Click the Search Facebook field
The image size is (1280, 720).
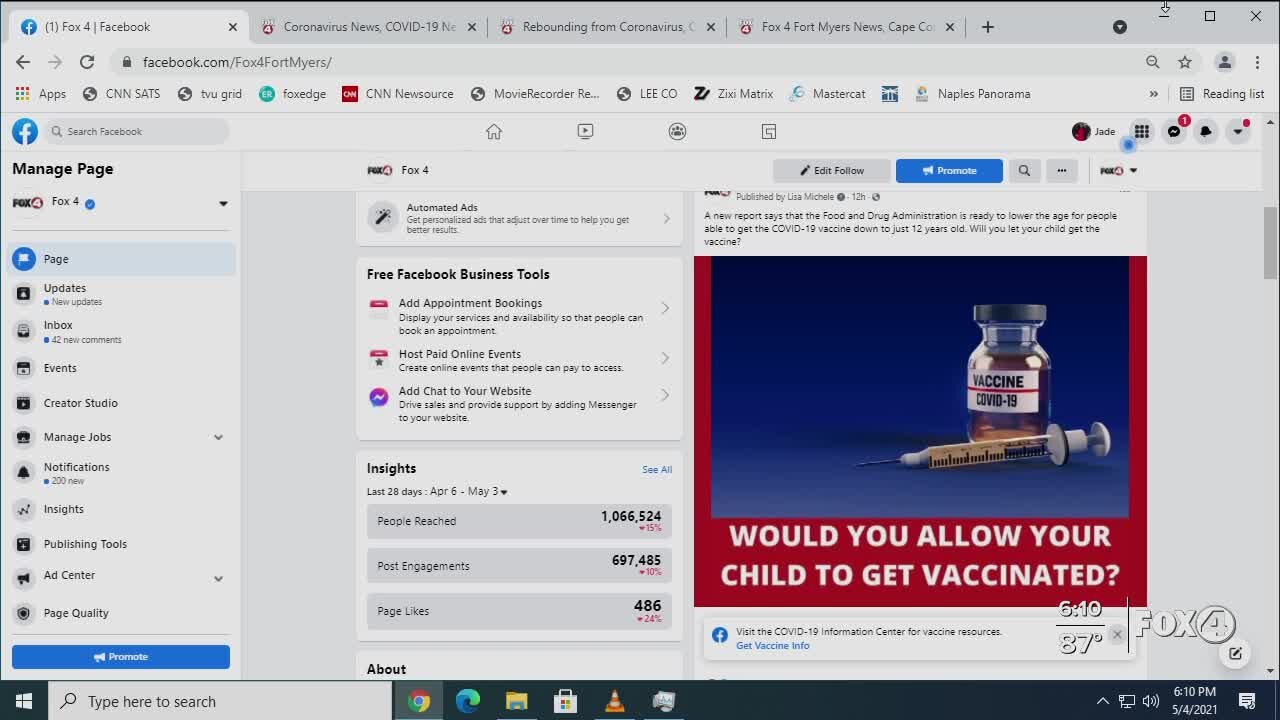(x=137, y=131)
